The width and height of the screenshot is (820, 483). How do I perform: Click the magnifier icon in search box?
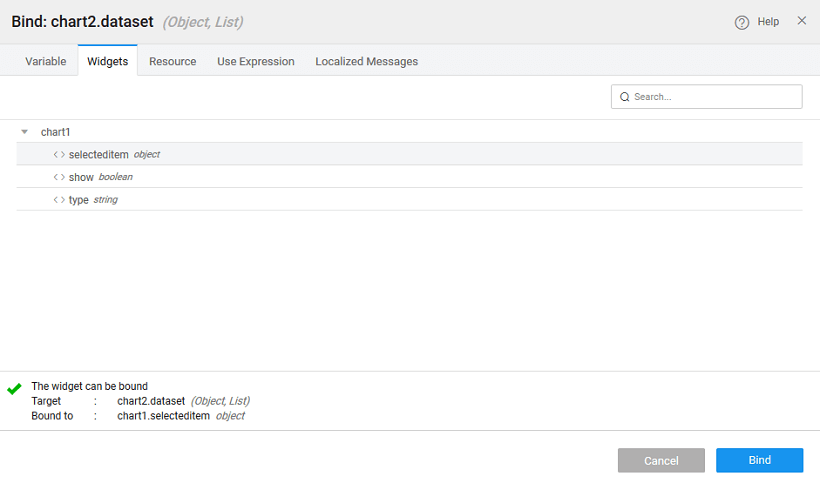click(625, 97)
